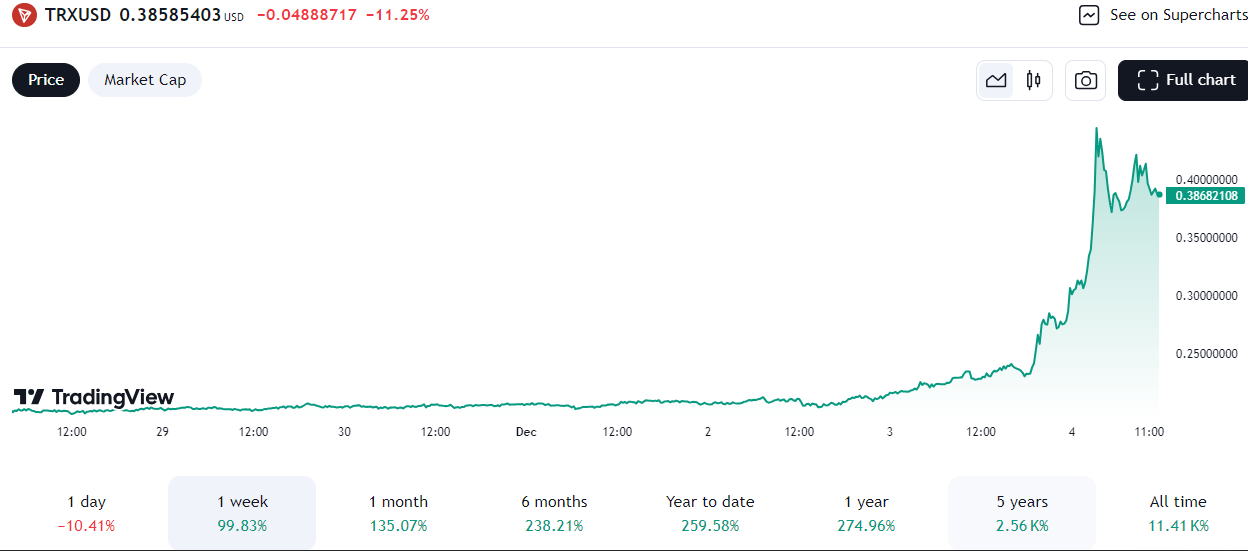Take a chart snapshot with camera icon

pos(1085,81)
